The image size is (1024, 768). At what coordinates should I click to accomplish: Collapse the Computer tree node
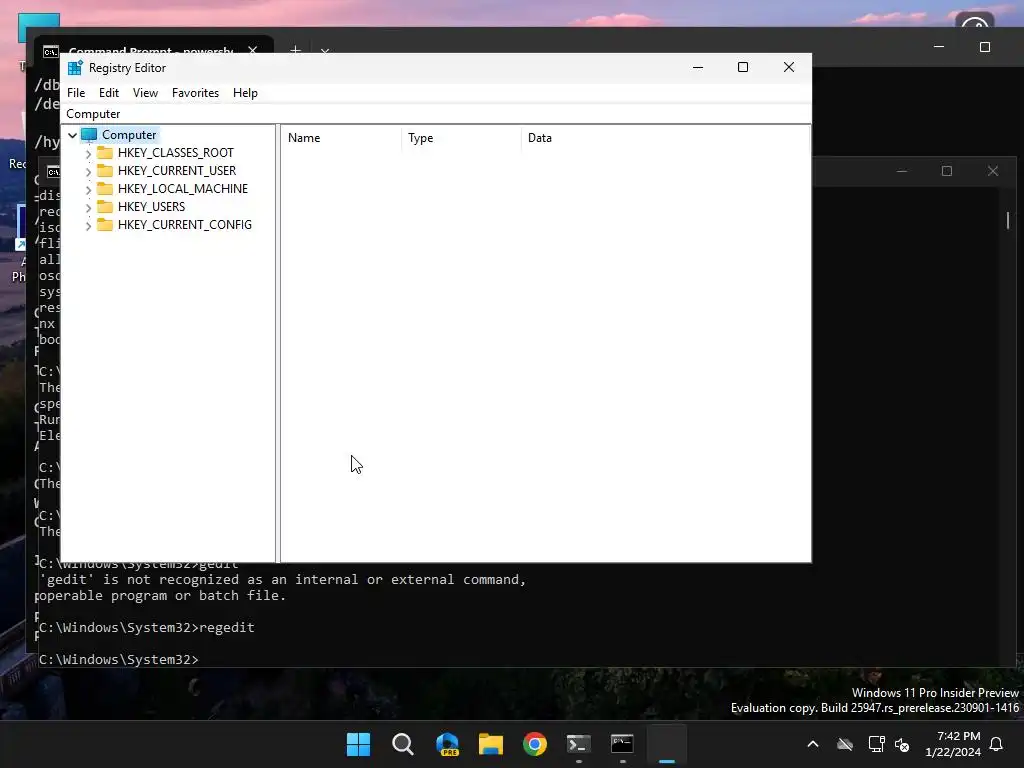pyautogui.click(x=72, y=135)
